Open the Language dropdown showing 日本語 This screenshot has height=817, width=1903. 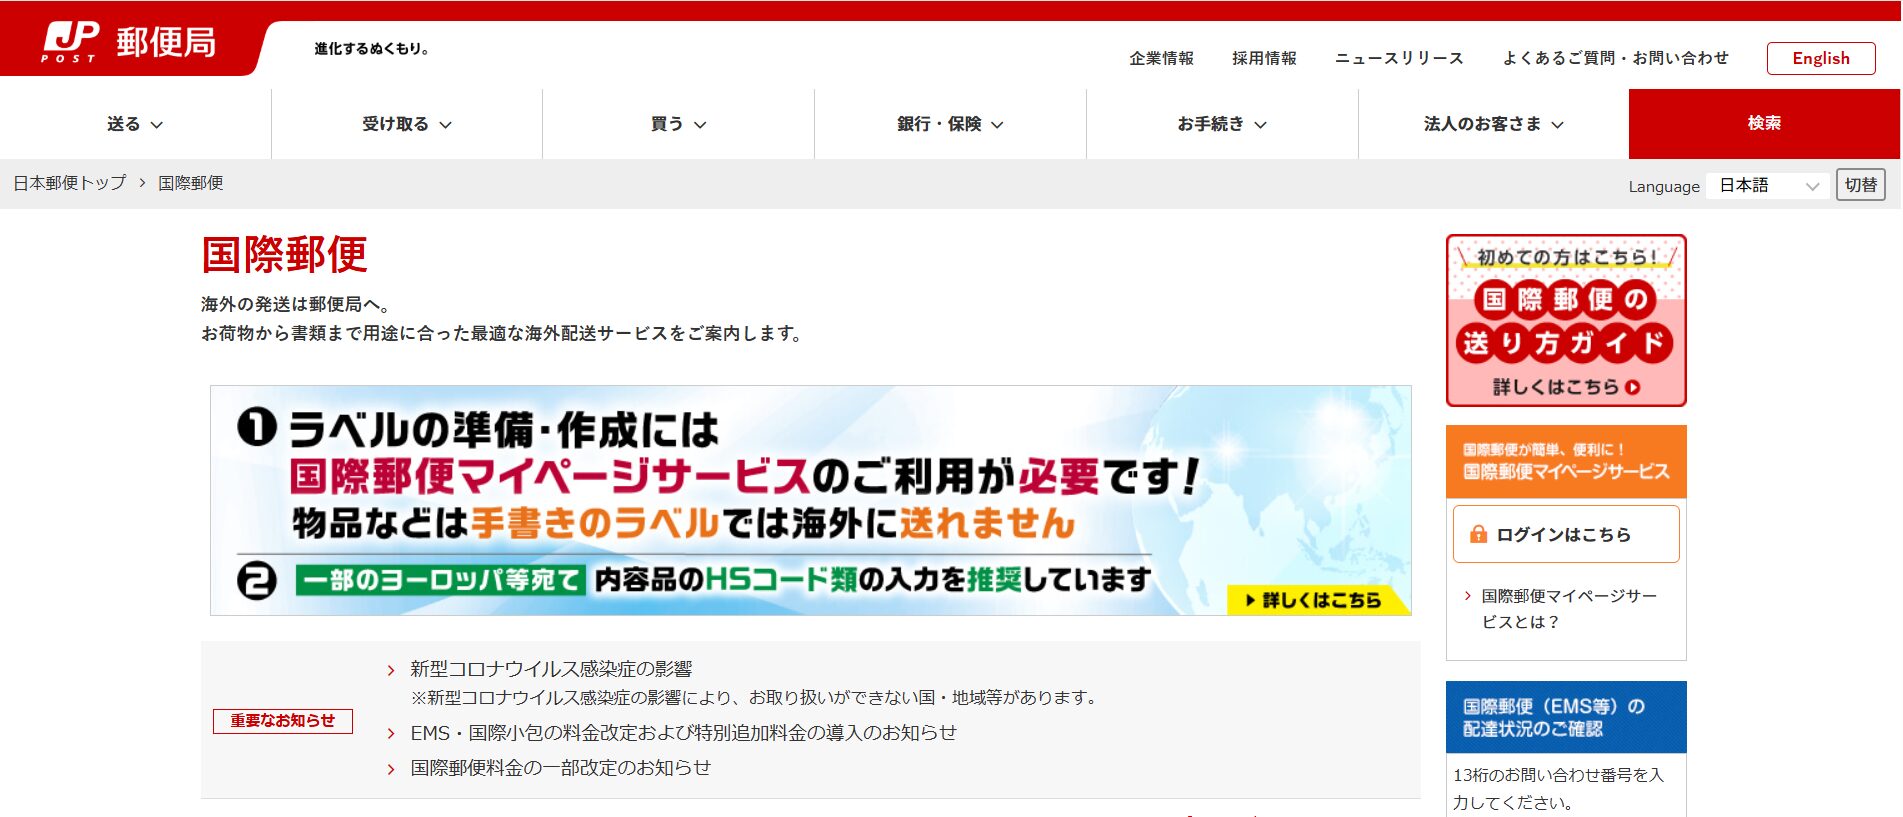pyautogui.click(x=1767, y=185)
